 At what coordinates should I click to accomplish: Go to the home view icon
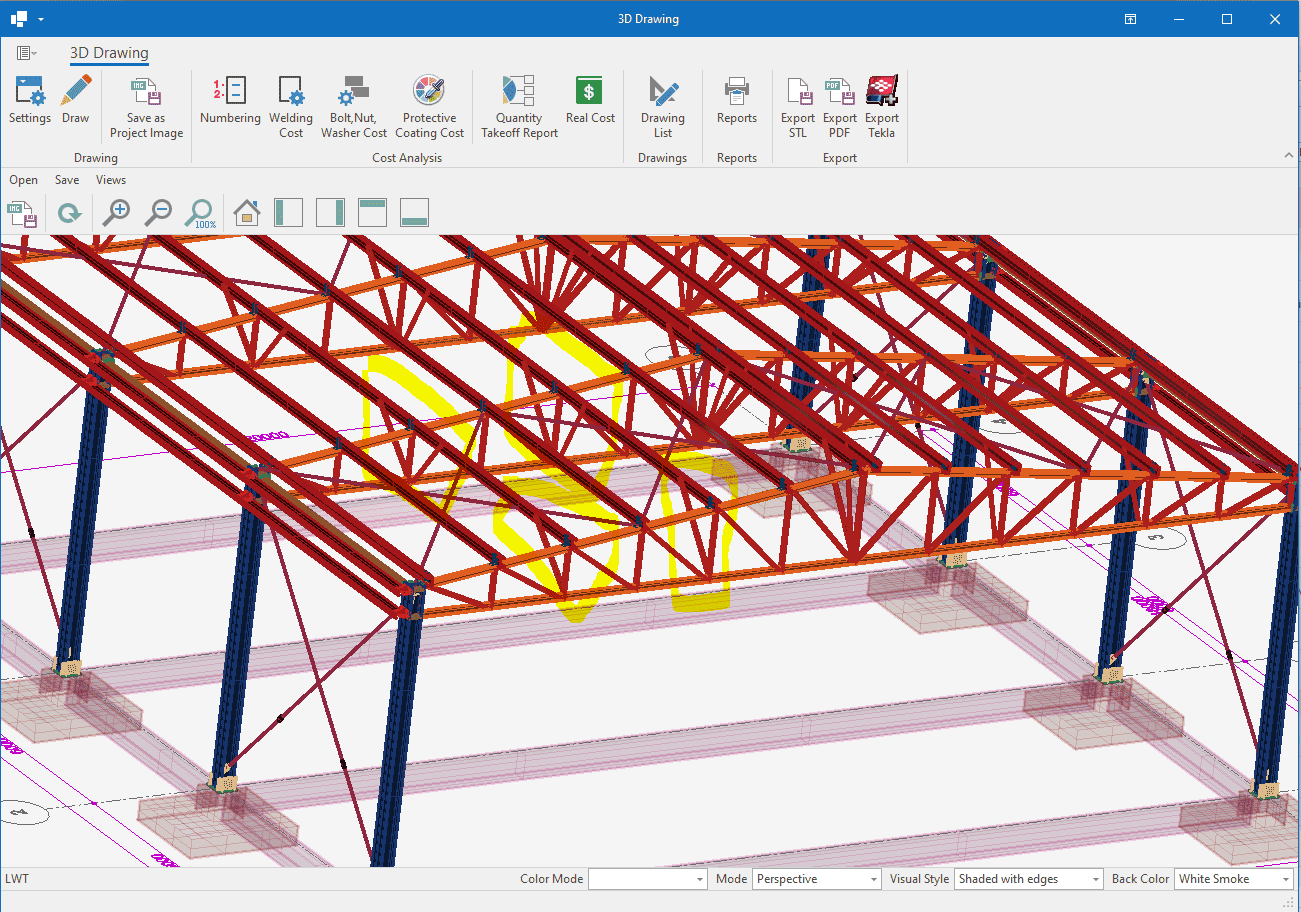click(x=246, y=212)
